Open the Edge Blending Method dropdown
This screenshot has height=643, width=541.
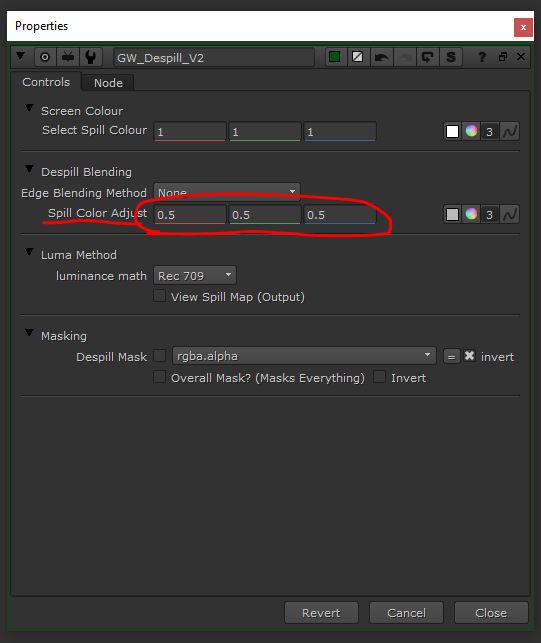pyautogui.click(x=227, y=192)
